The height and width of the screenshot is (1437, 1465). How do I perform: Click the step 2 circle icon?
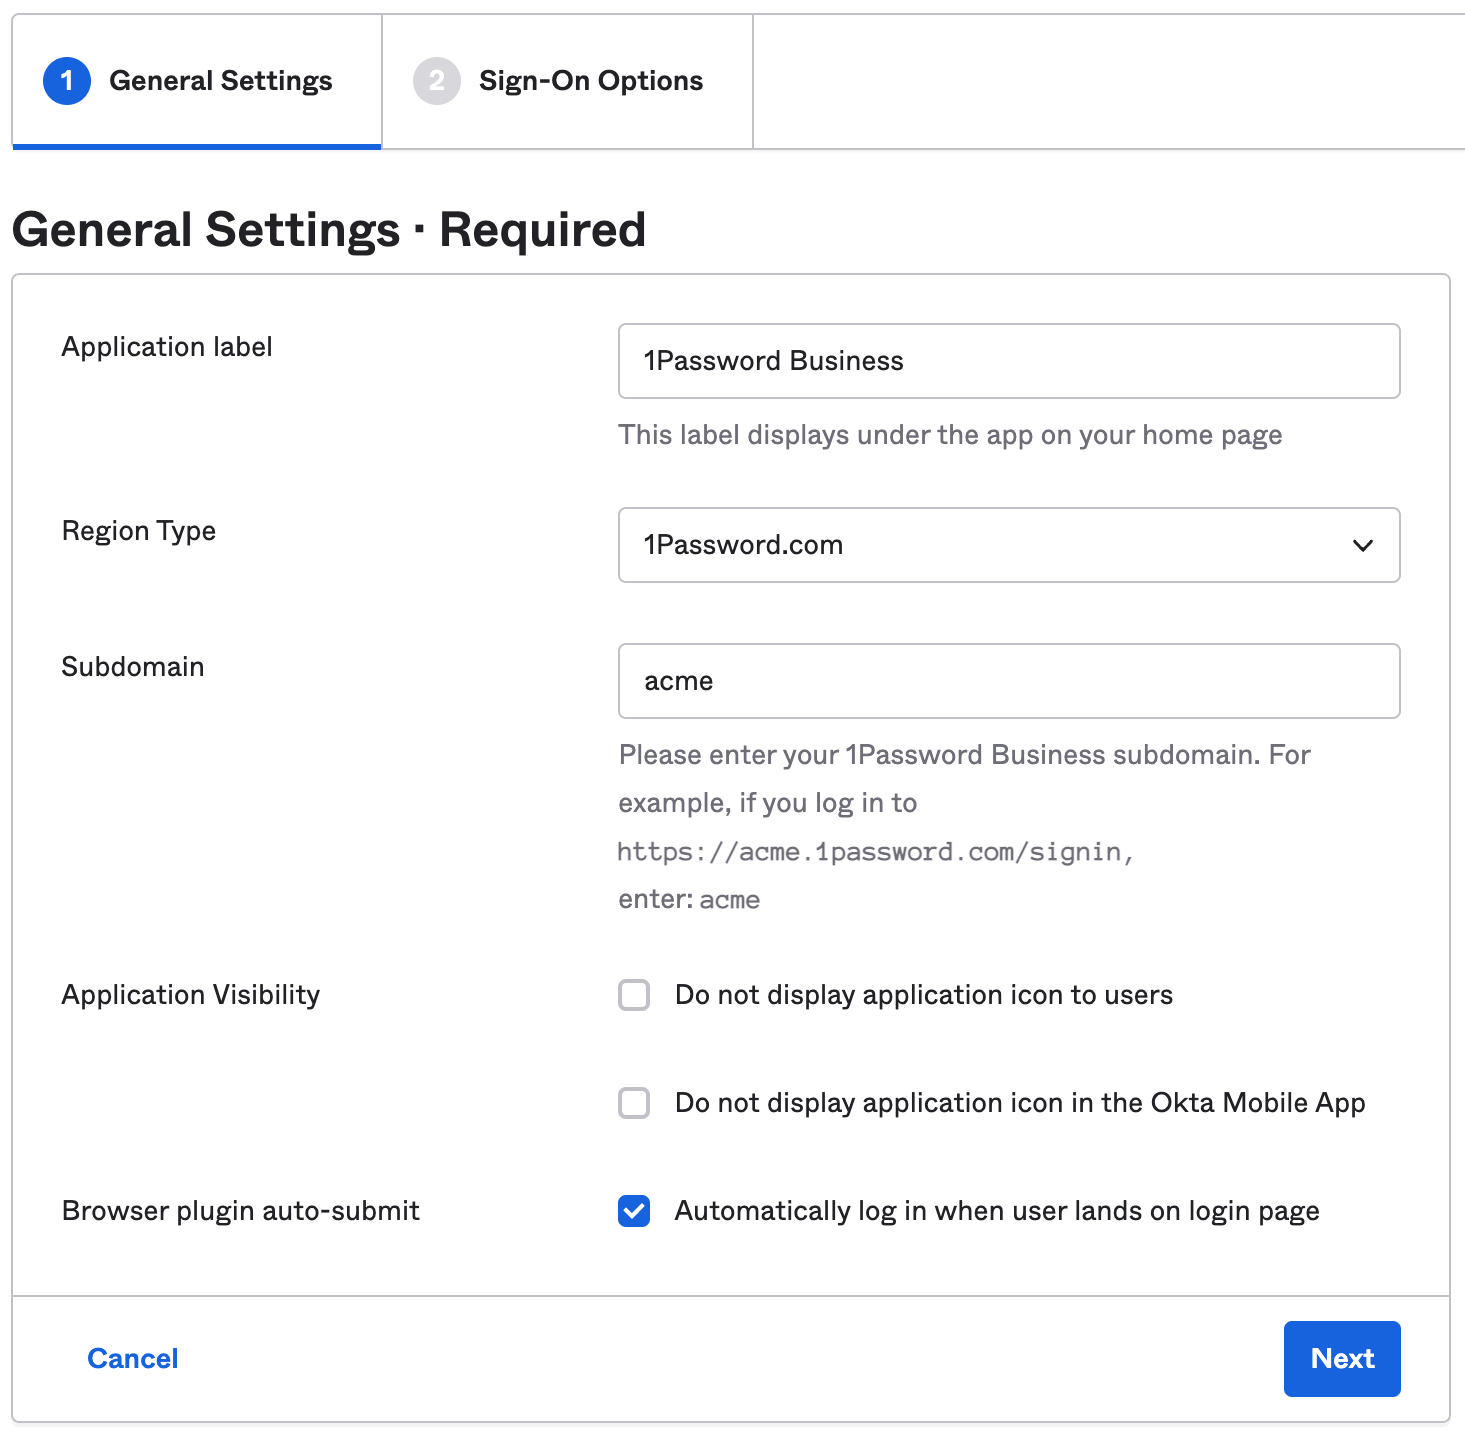tap(437, 81)
